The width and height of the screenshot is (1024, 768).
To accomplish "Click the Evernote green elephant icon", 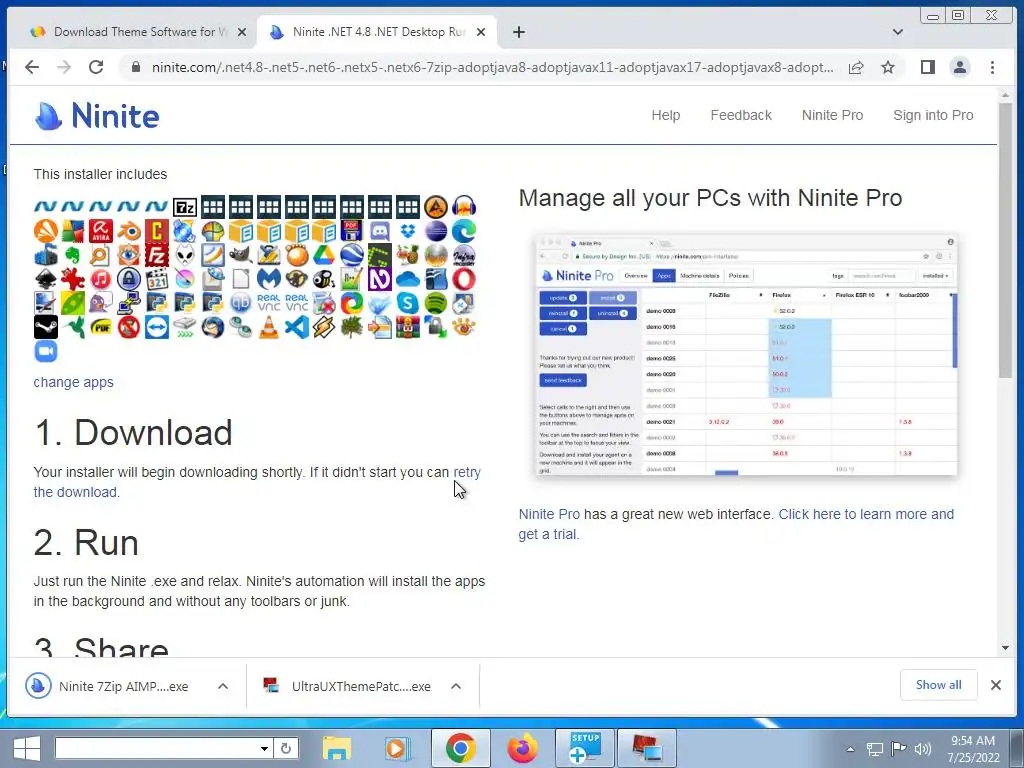I will click(x=73, y=255).
